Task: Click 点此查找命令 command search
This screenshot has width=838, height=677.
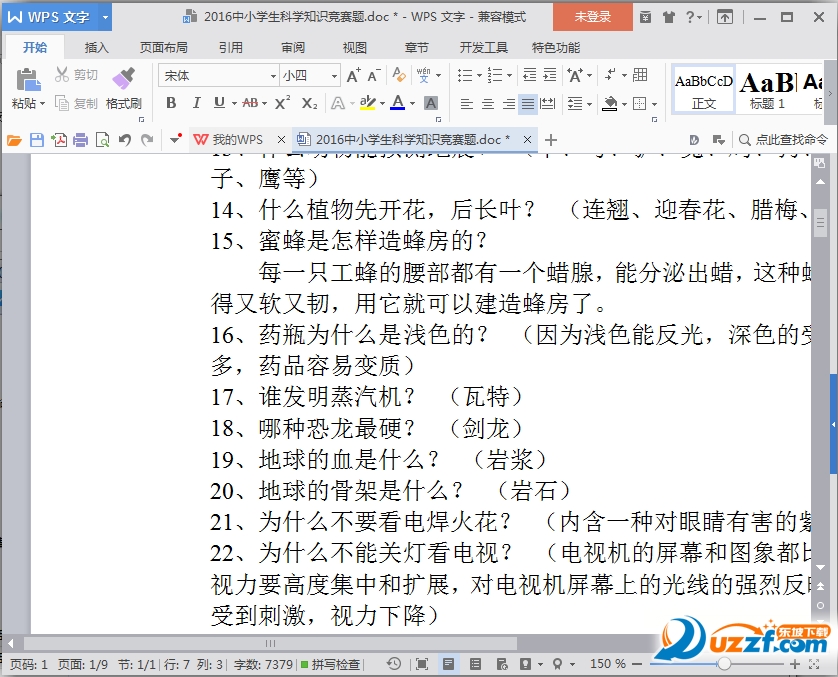Action: click(x=783, y=140)
